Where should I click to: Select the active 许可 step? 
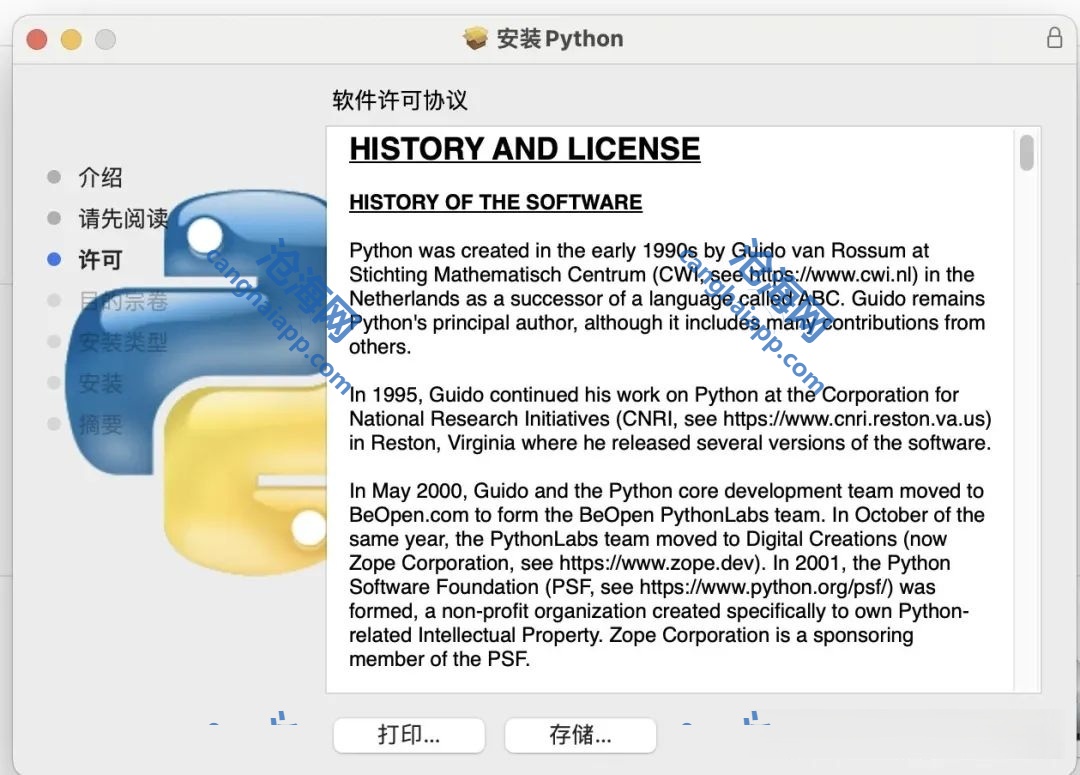[x=100, y=260]
